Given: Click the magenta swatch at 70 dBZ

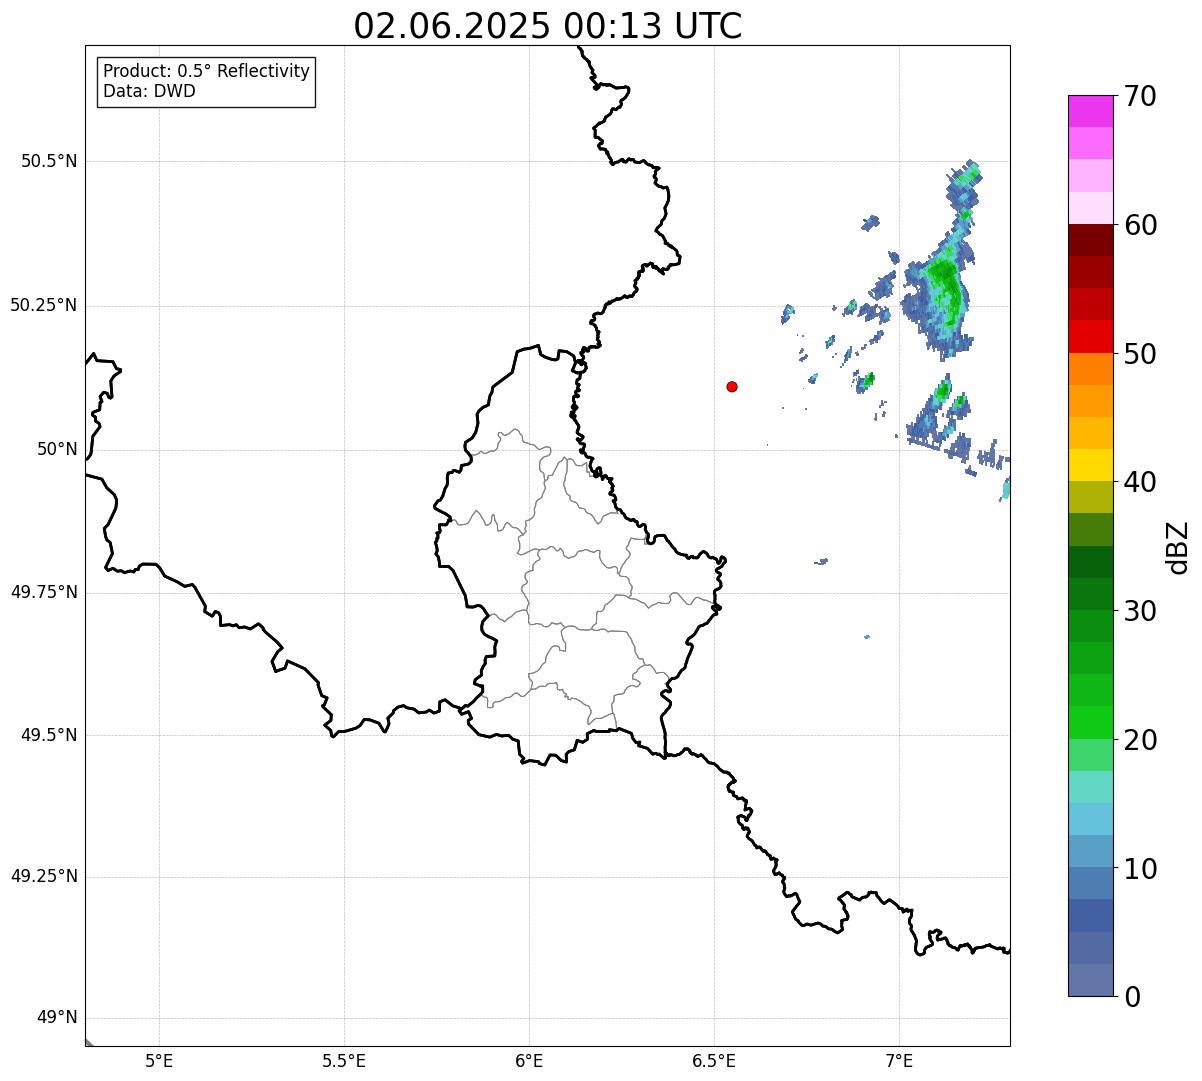Looking at the screenshot, I should click(x=1091, y=111).
